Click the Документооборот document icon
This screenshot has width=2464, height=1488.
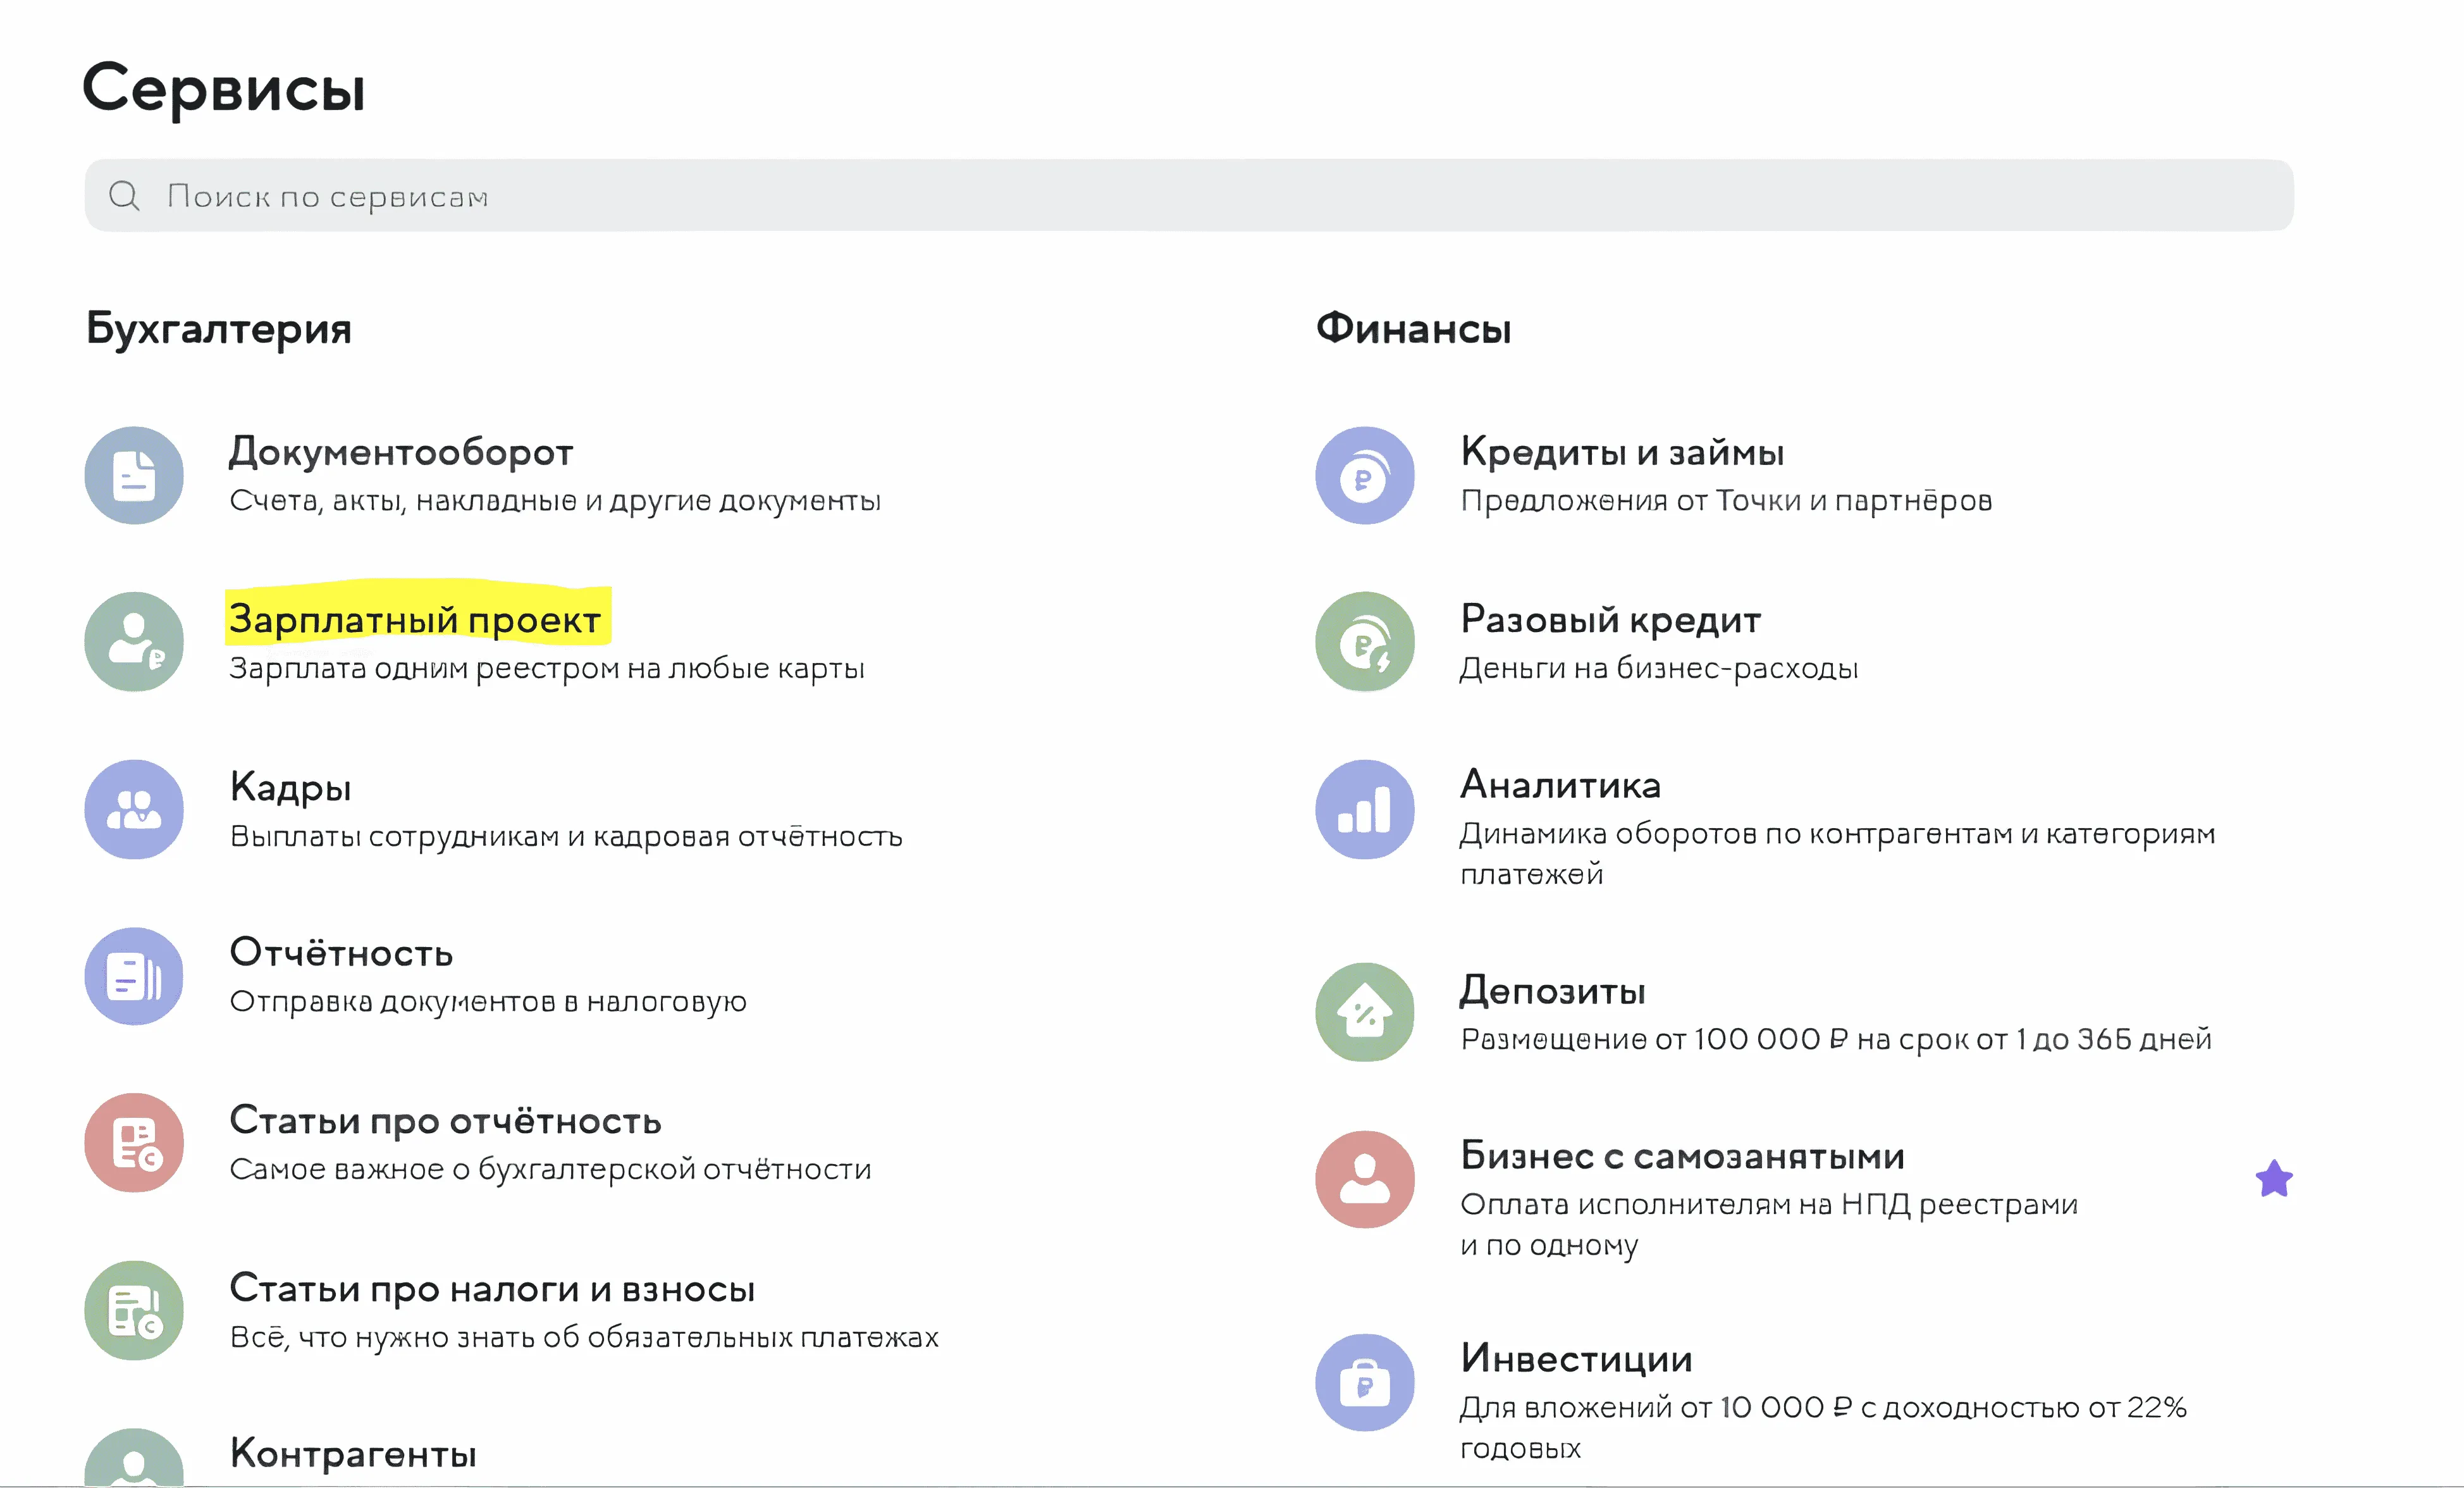click(134, 475)
